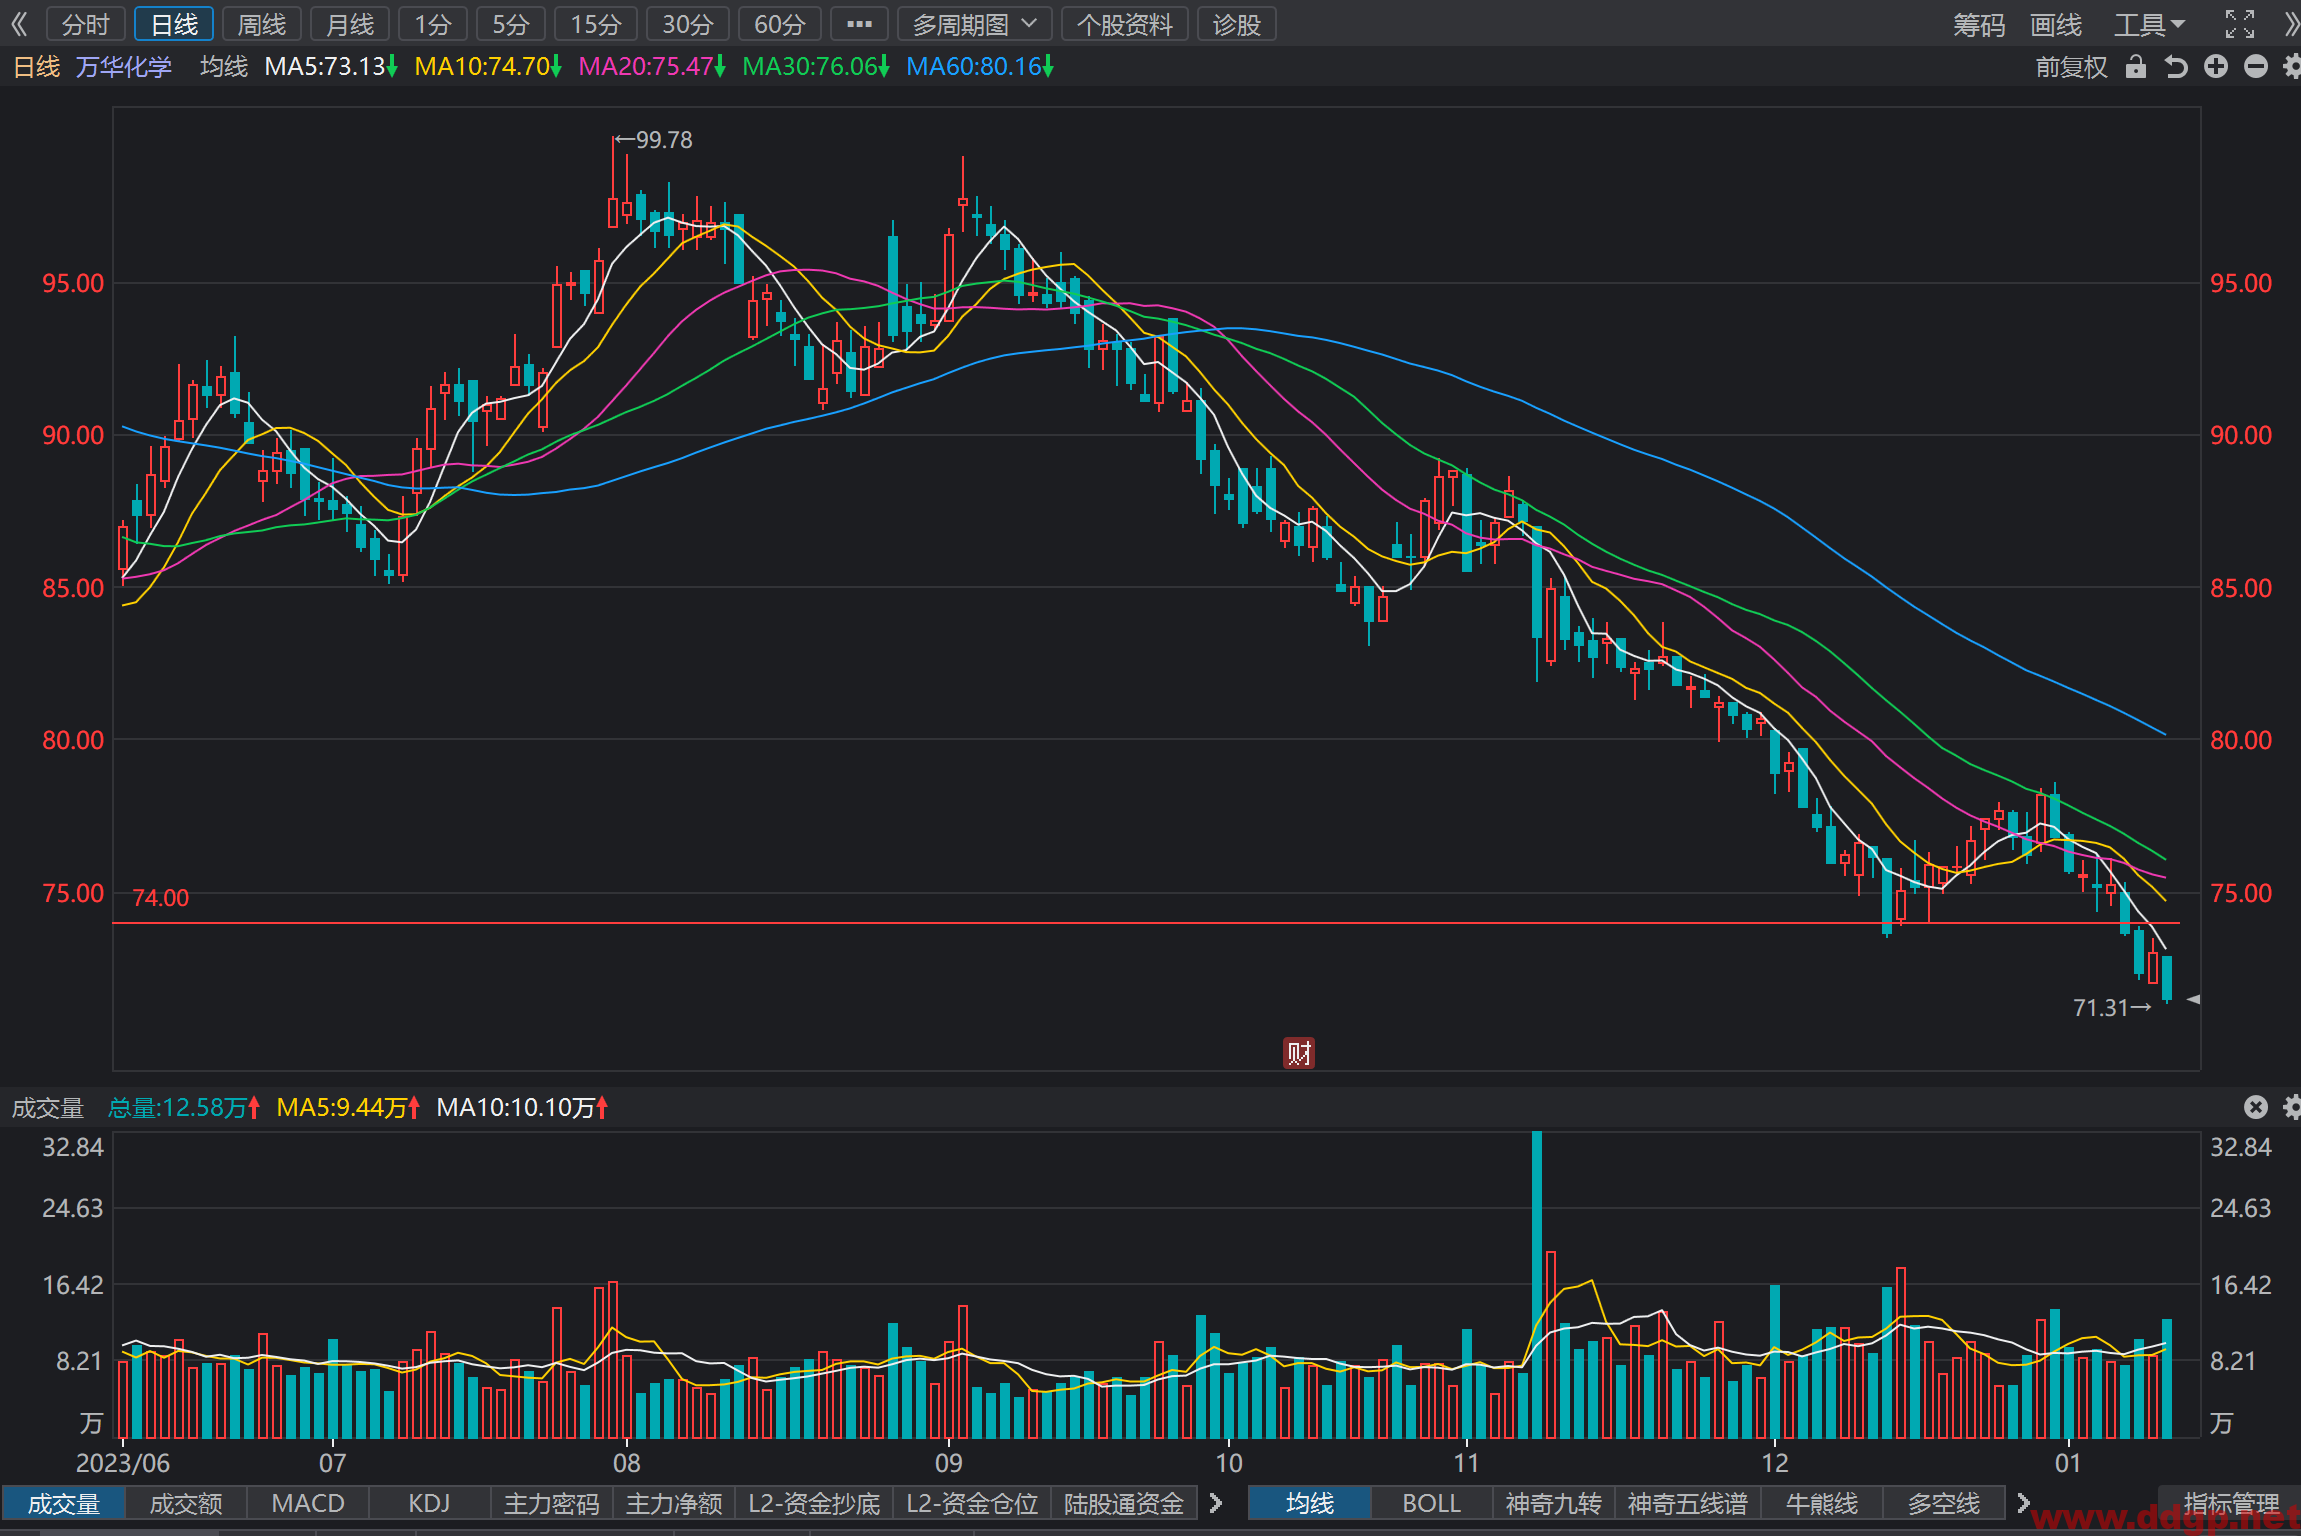Image resolution: width=2301 pixels, height=1536 pixels.
Task: Select the 30分 period
Action: pyautogui.click(x=688, y=24)
